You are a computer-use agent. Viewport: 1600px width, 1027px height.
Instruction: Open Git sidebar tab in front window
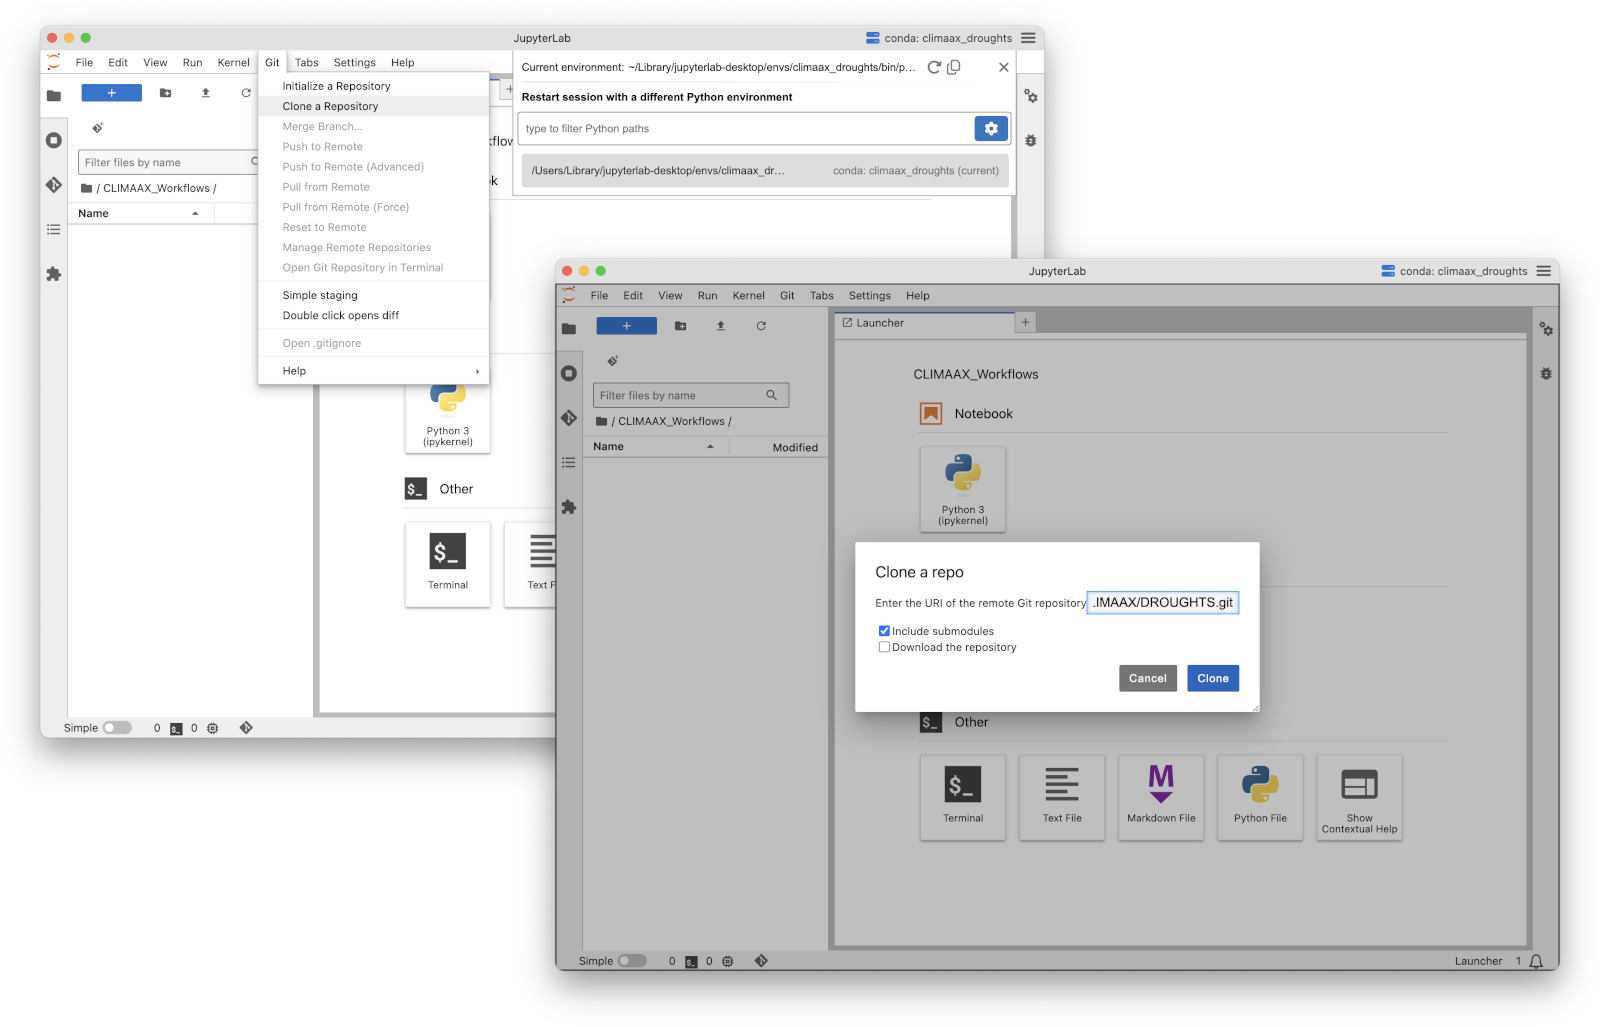[x=569, y=418]
